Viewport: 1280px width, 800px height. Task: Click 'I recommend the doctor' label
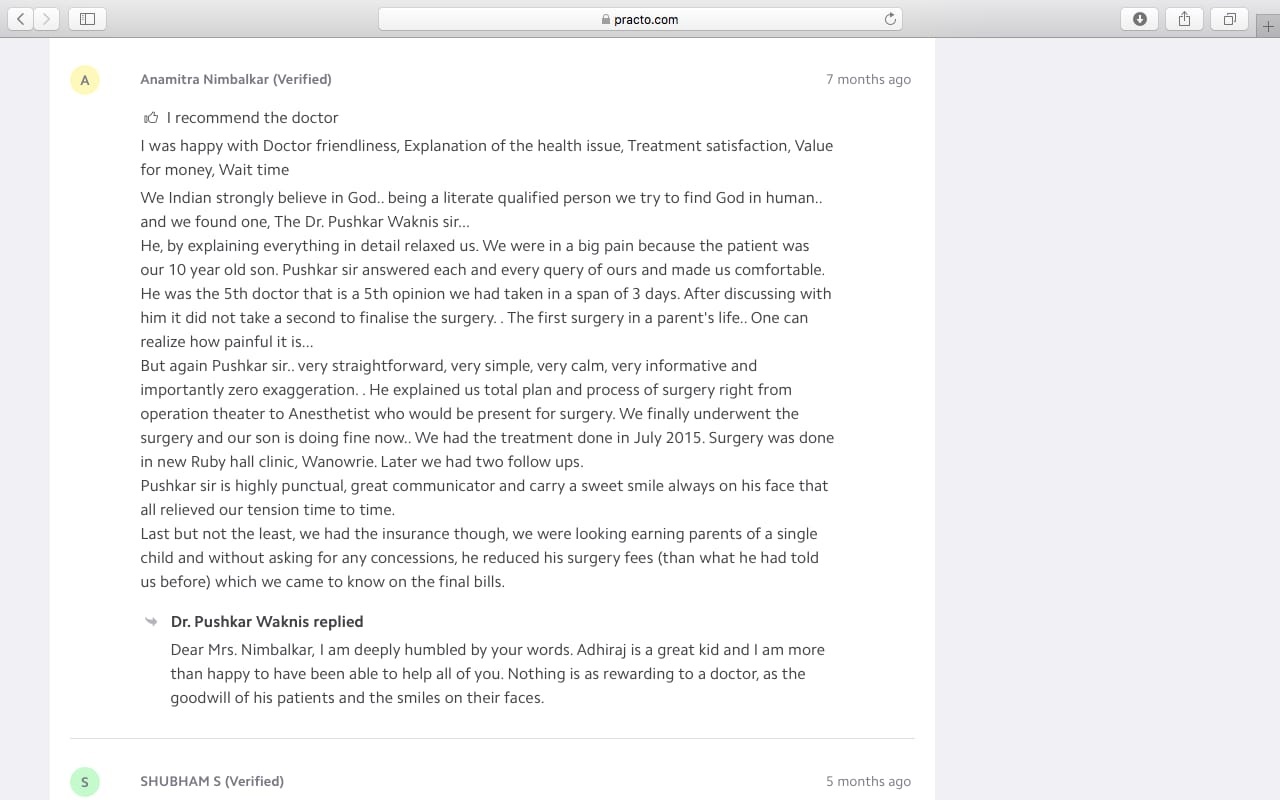[x=252, y=117]
